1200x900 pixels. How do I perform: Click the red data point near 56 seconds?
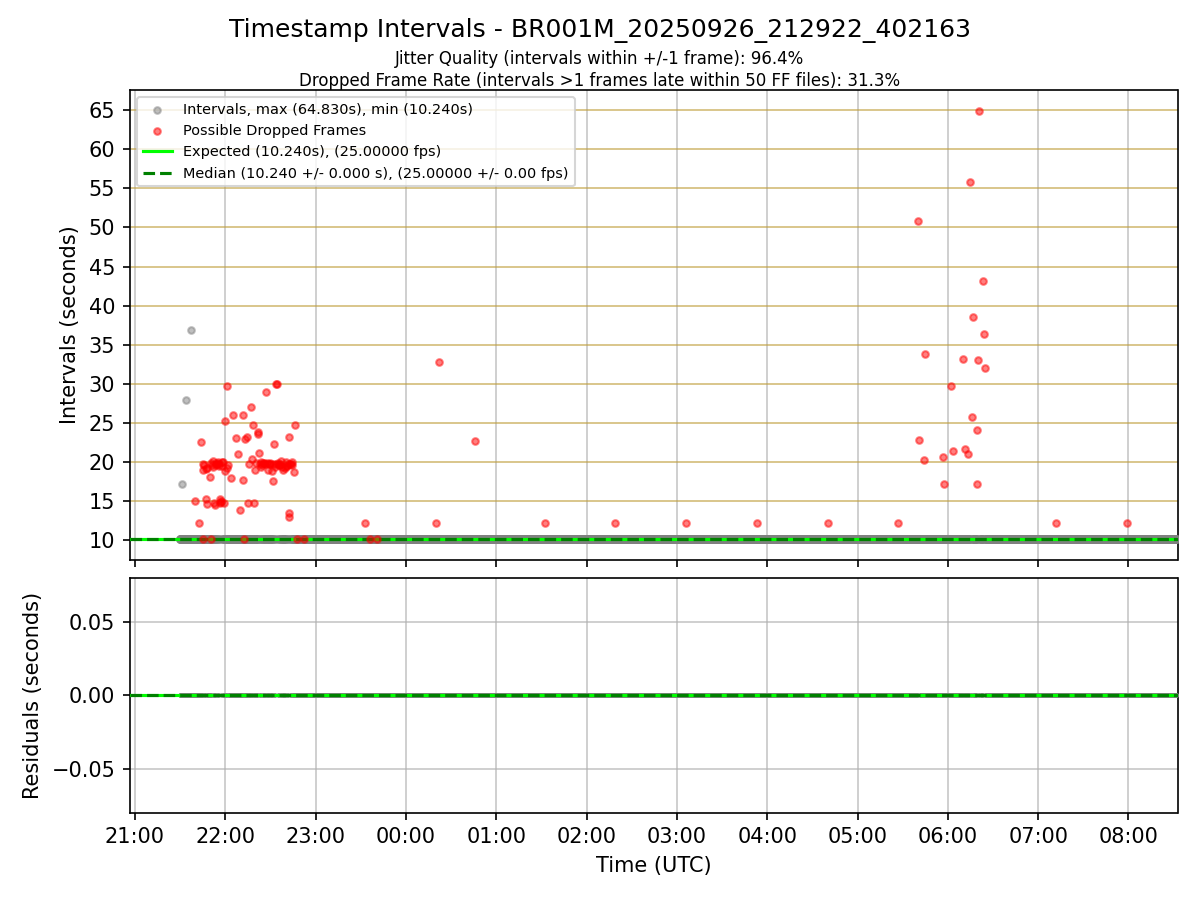(x=970, y=182)
